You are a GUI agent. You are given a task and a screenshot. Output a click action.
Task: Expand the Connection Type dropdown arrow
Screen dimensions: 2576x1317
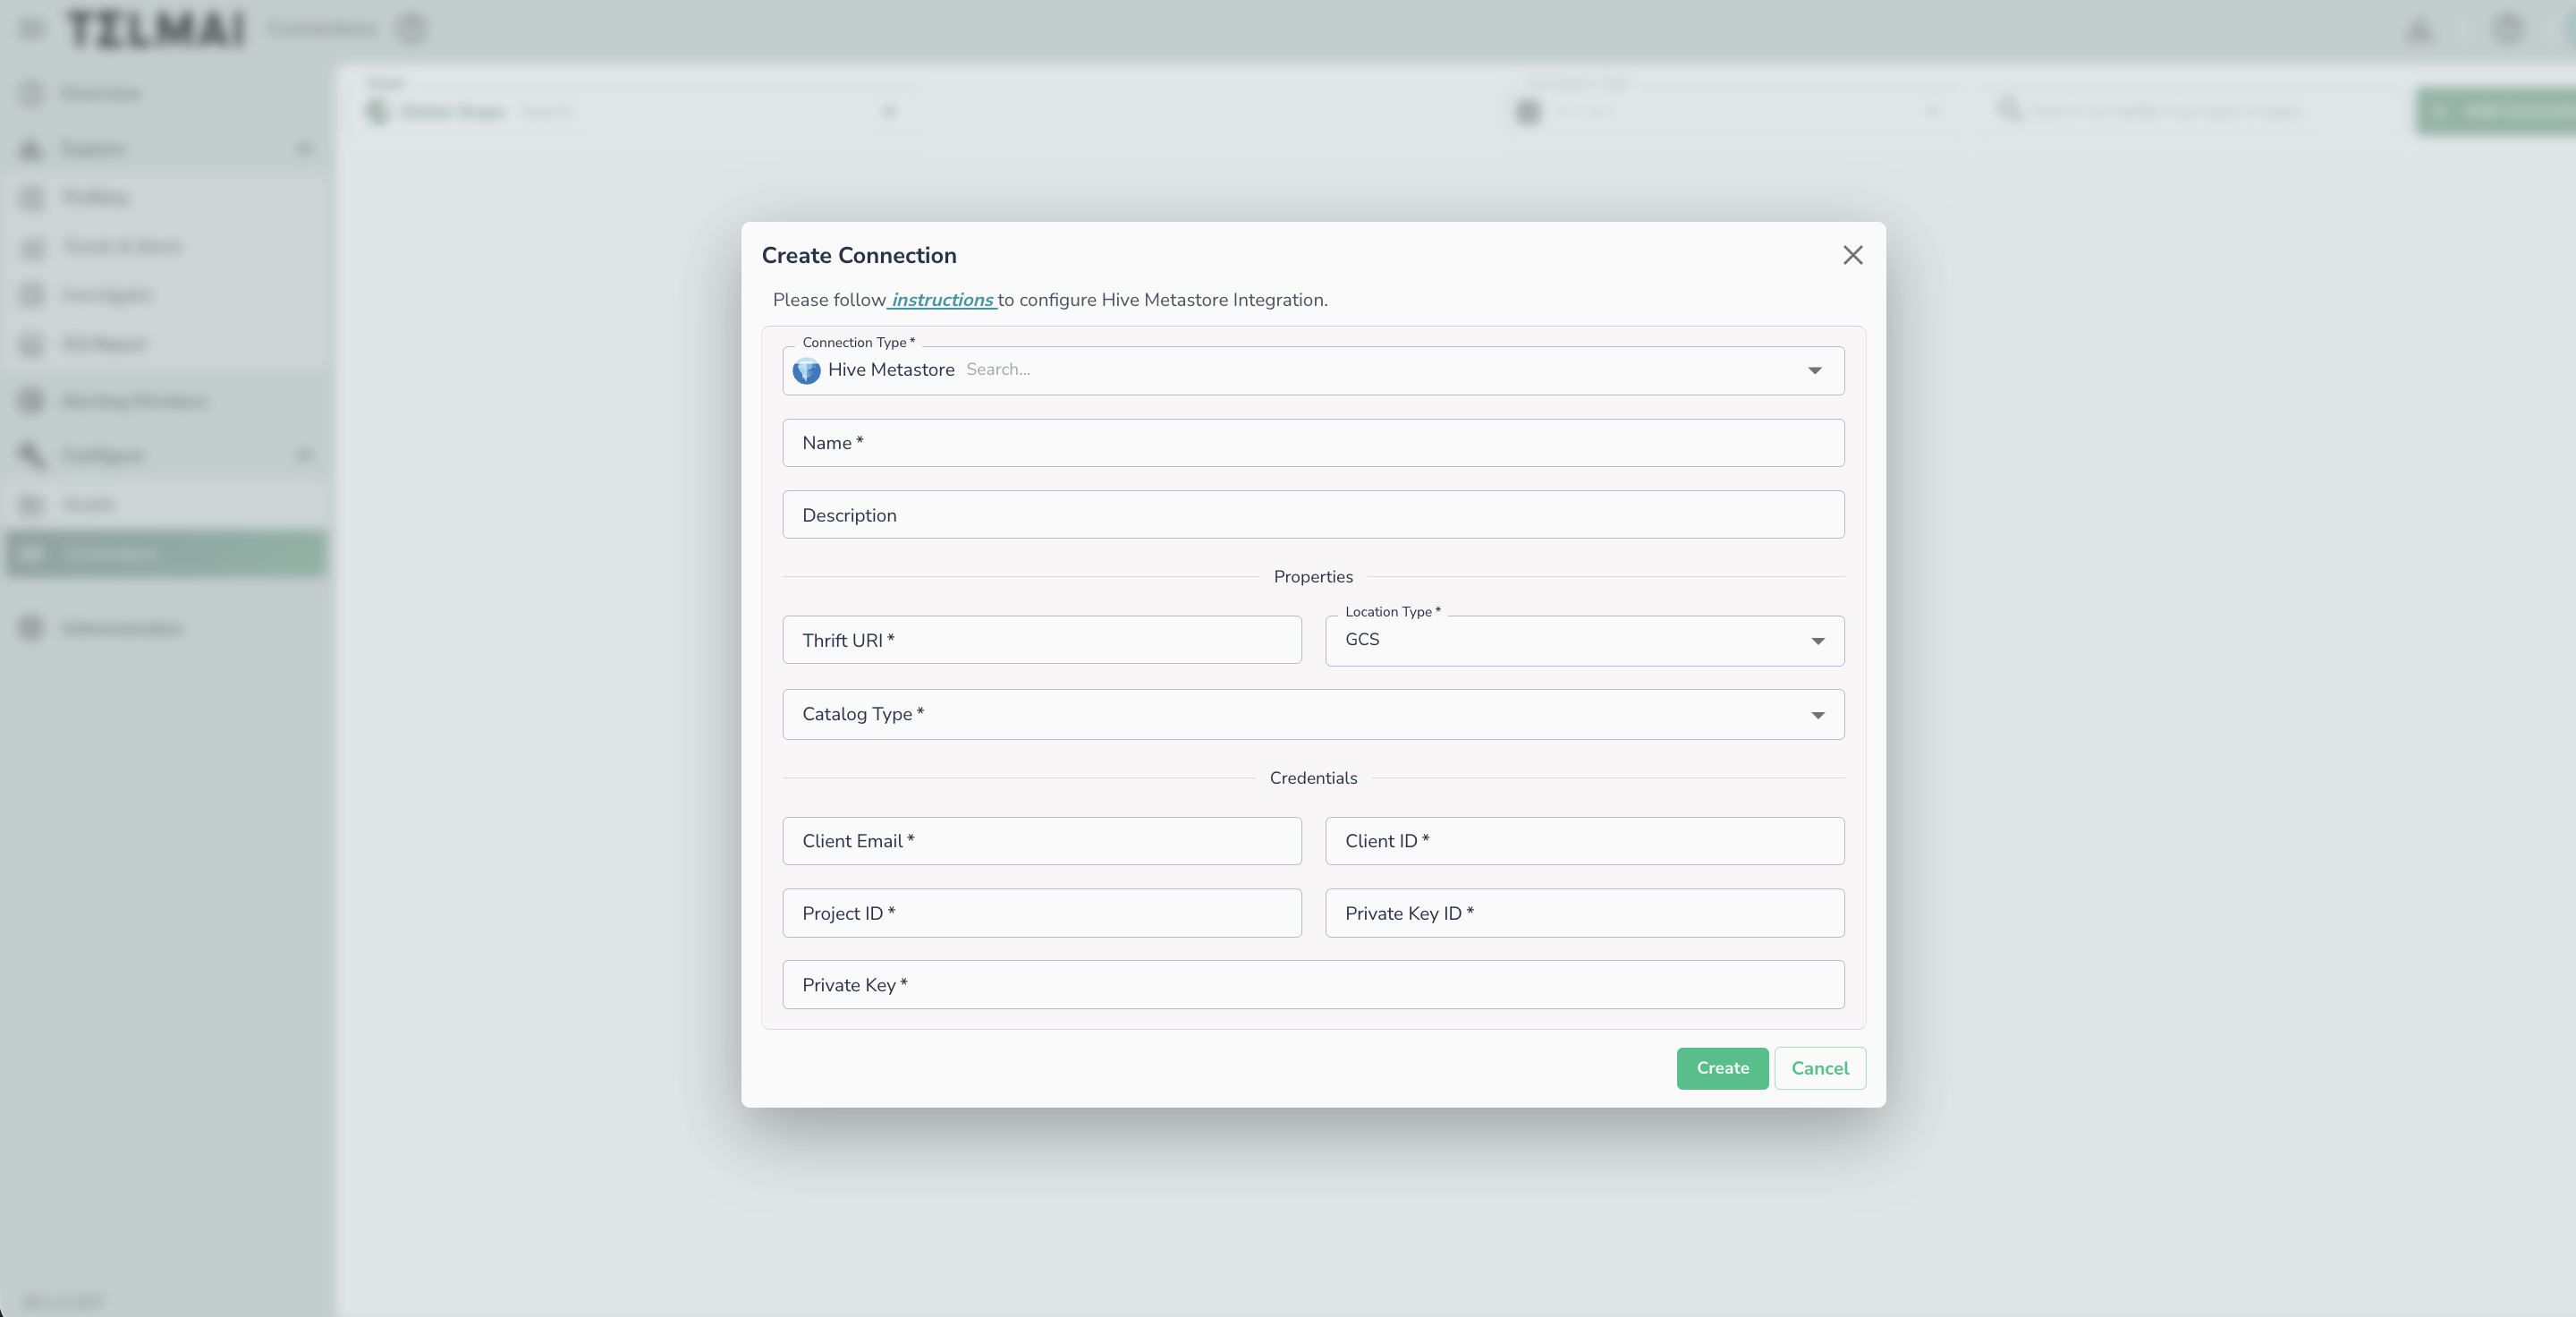click(1814, 371)
